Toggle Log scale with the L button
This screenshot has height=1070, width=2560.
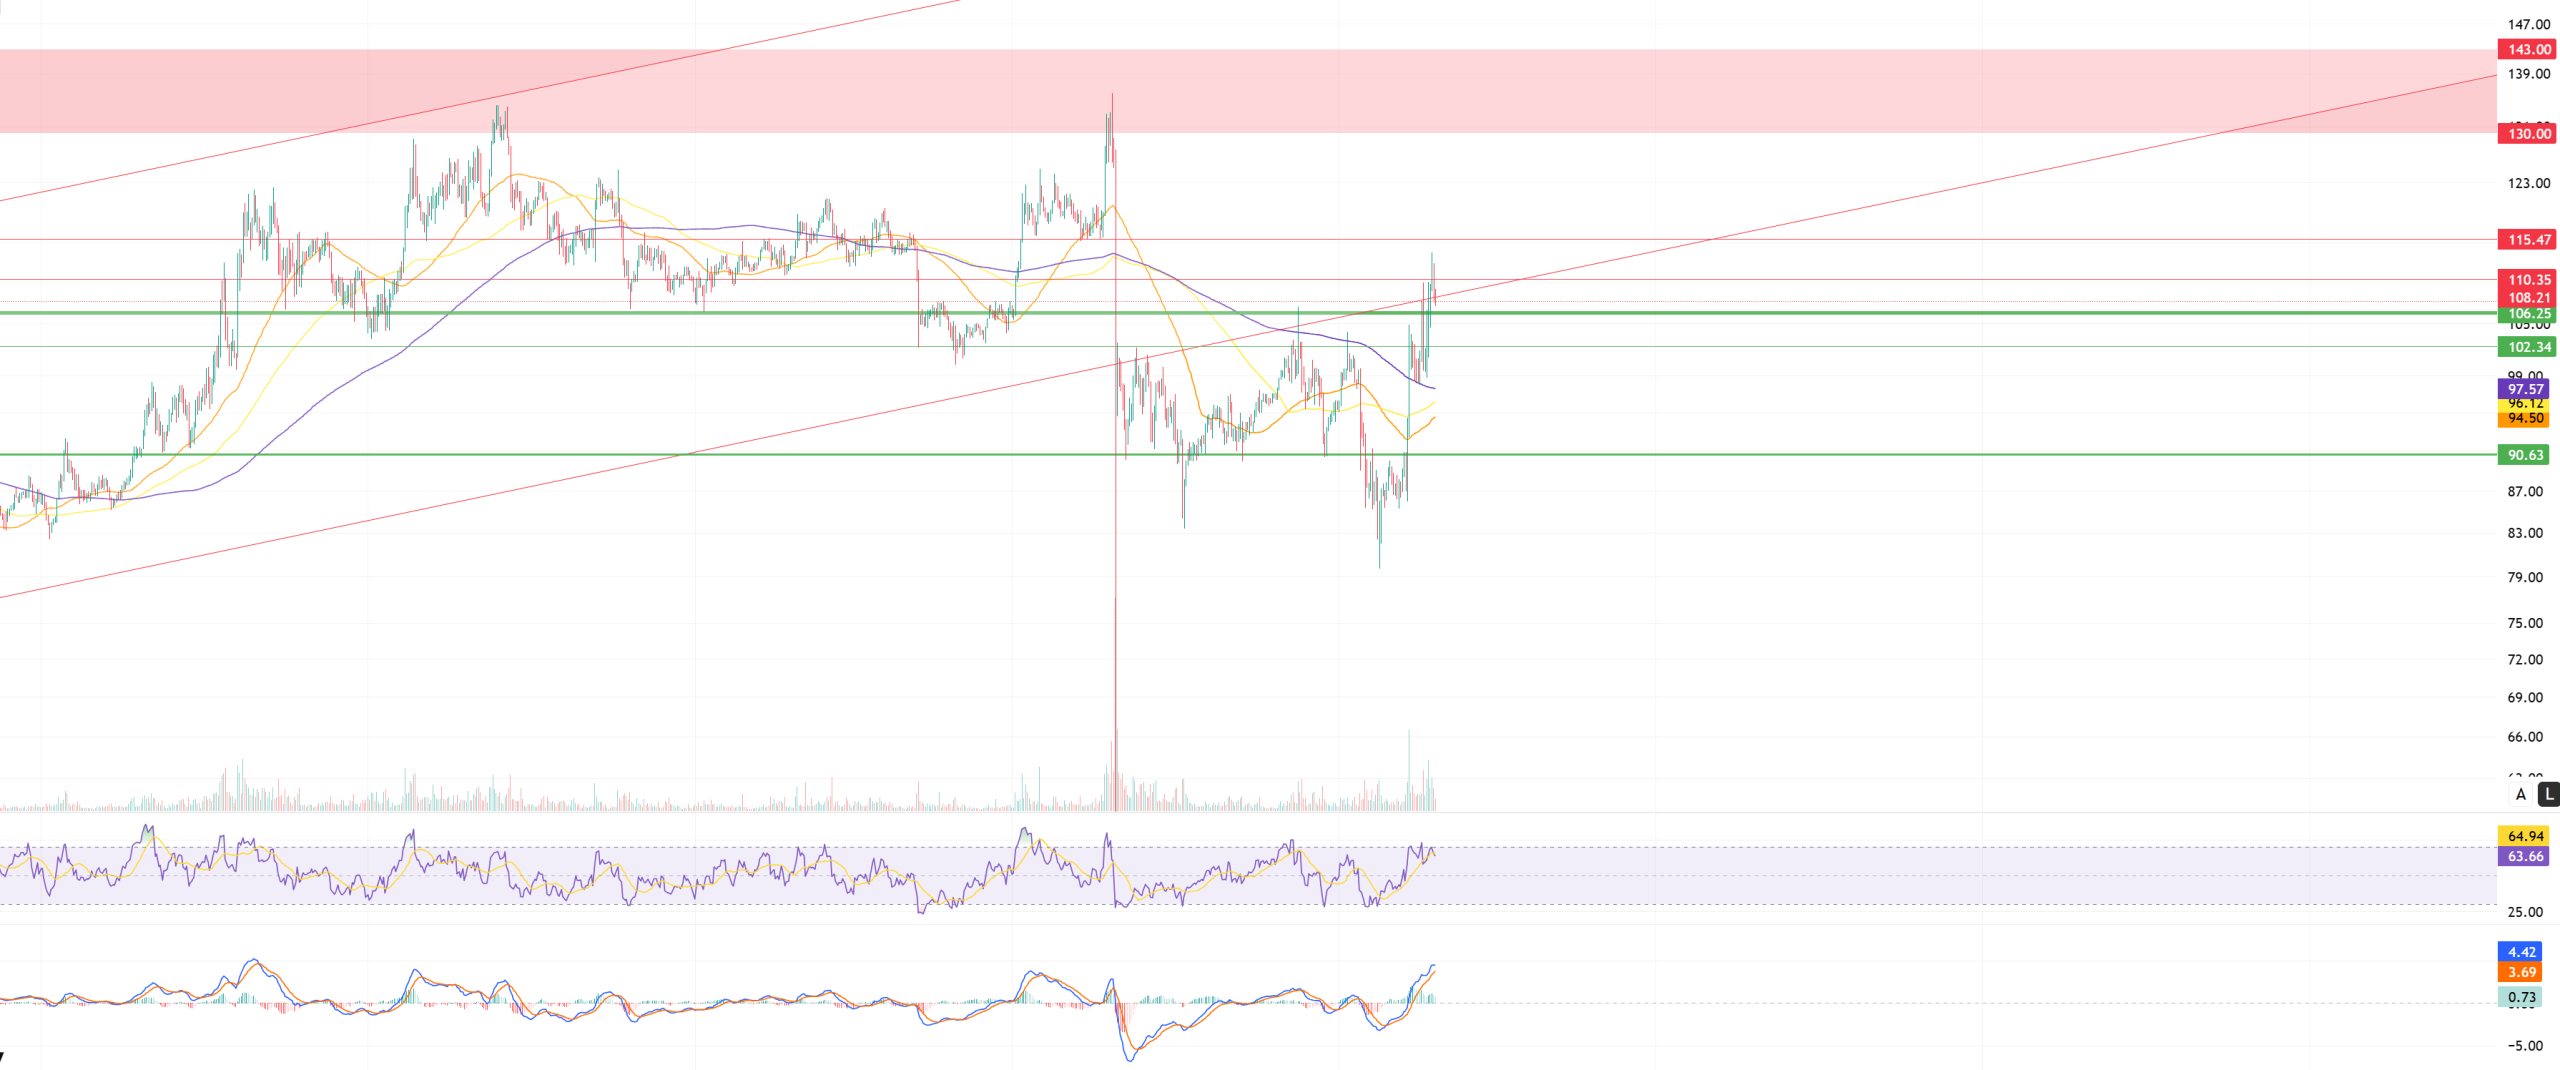[x=2549, y=794]
